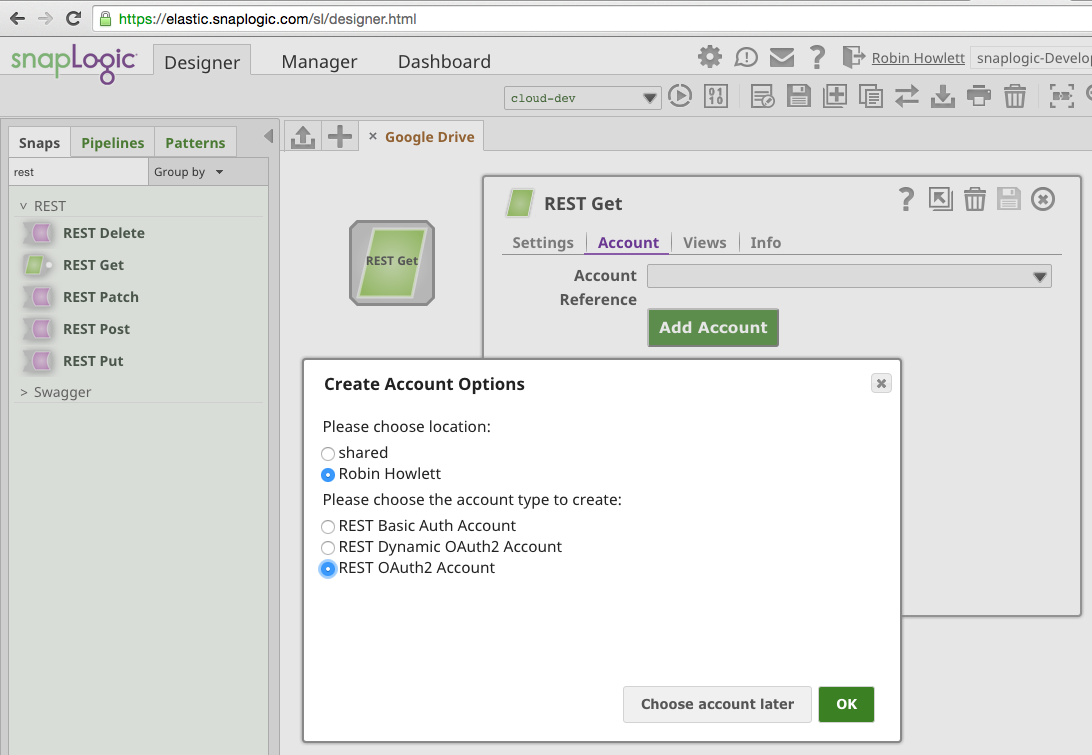This screenshot has height=755, width=1092.
Task: Open the mail envelope icon
Action: point(782,56)
